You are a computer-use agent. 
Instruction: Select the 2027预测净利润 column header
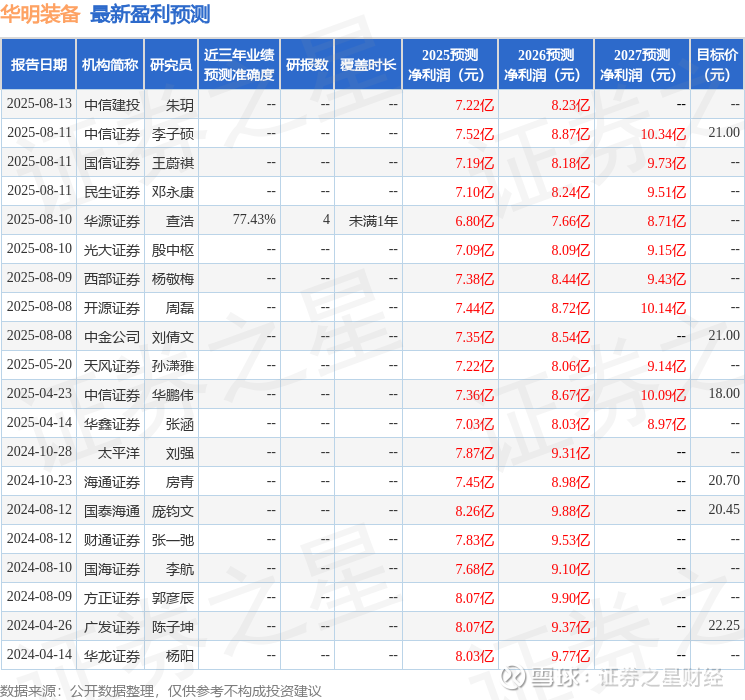click(642, 65)
